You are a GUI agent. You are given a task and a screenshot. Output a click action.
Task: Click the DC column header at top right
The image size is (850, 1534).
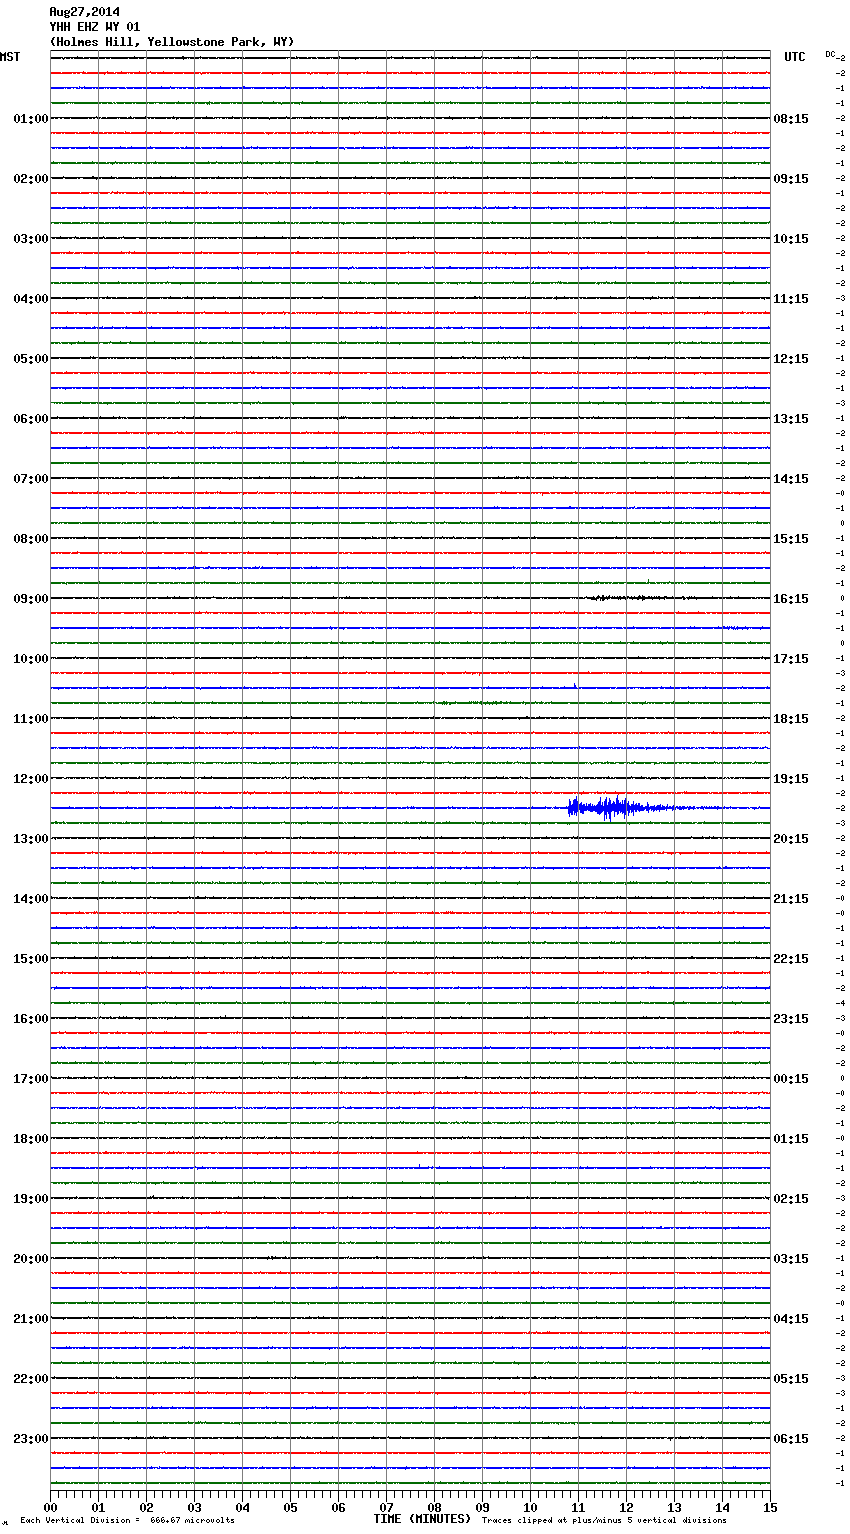pos(830,54)
